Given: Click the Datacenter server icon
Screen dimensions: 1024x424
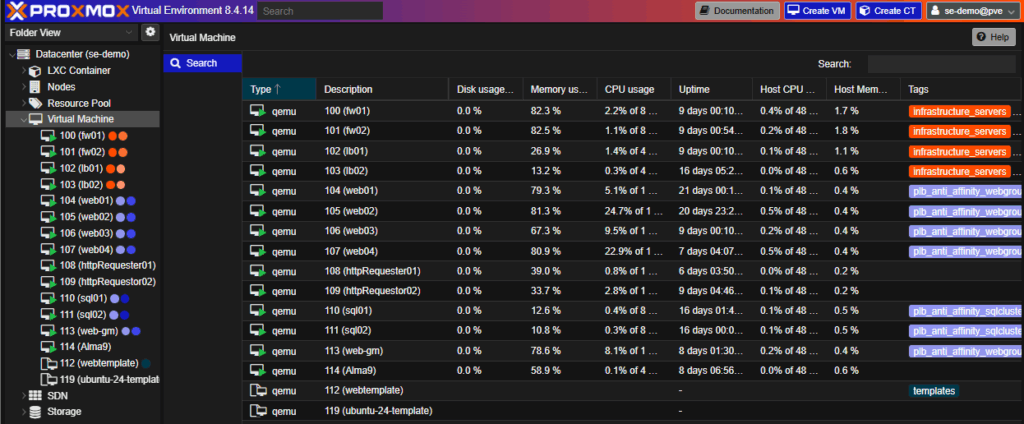Looking at the screenshot, I should click(24, 54).
